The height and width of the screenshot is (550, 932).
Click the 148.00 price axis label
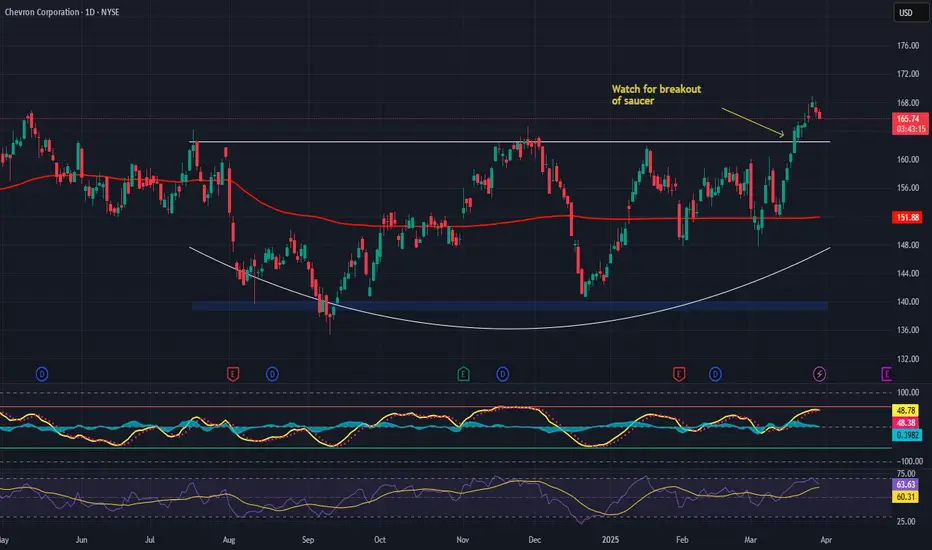(x=908, y=245)
